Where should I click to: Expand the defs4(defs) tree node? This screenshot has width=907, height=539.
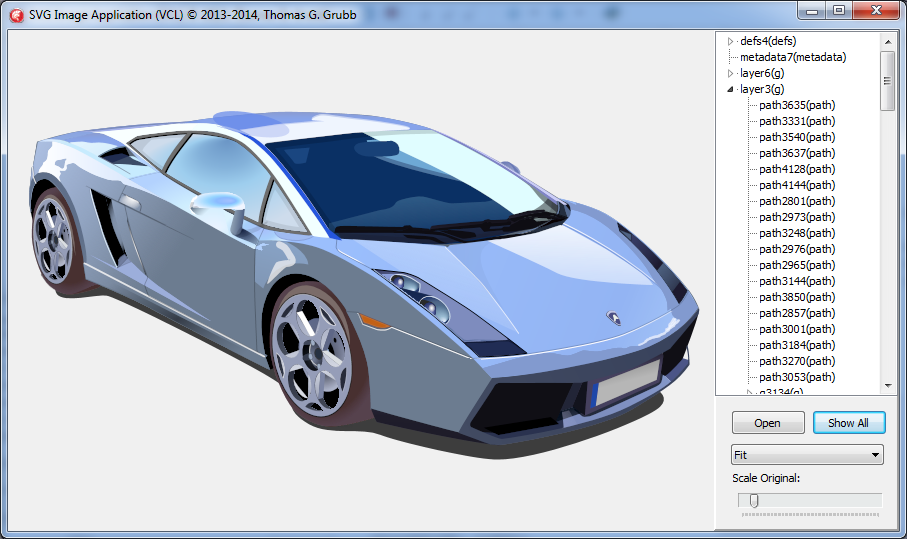click(731, 41)
